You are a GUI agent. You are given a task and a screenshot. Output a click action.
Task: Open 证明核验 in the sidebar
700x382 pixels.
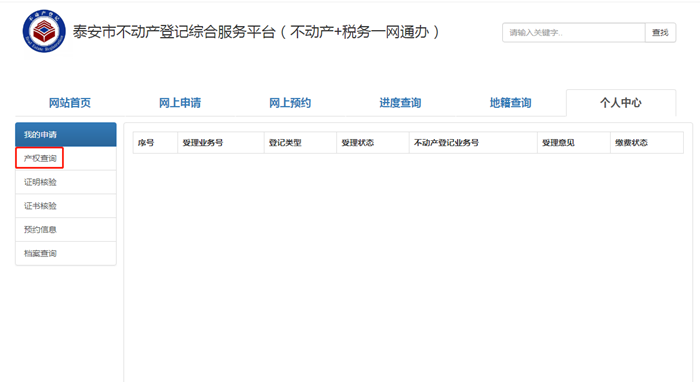[x=66, y=182]
